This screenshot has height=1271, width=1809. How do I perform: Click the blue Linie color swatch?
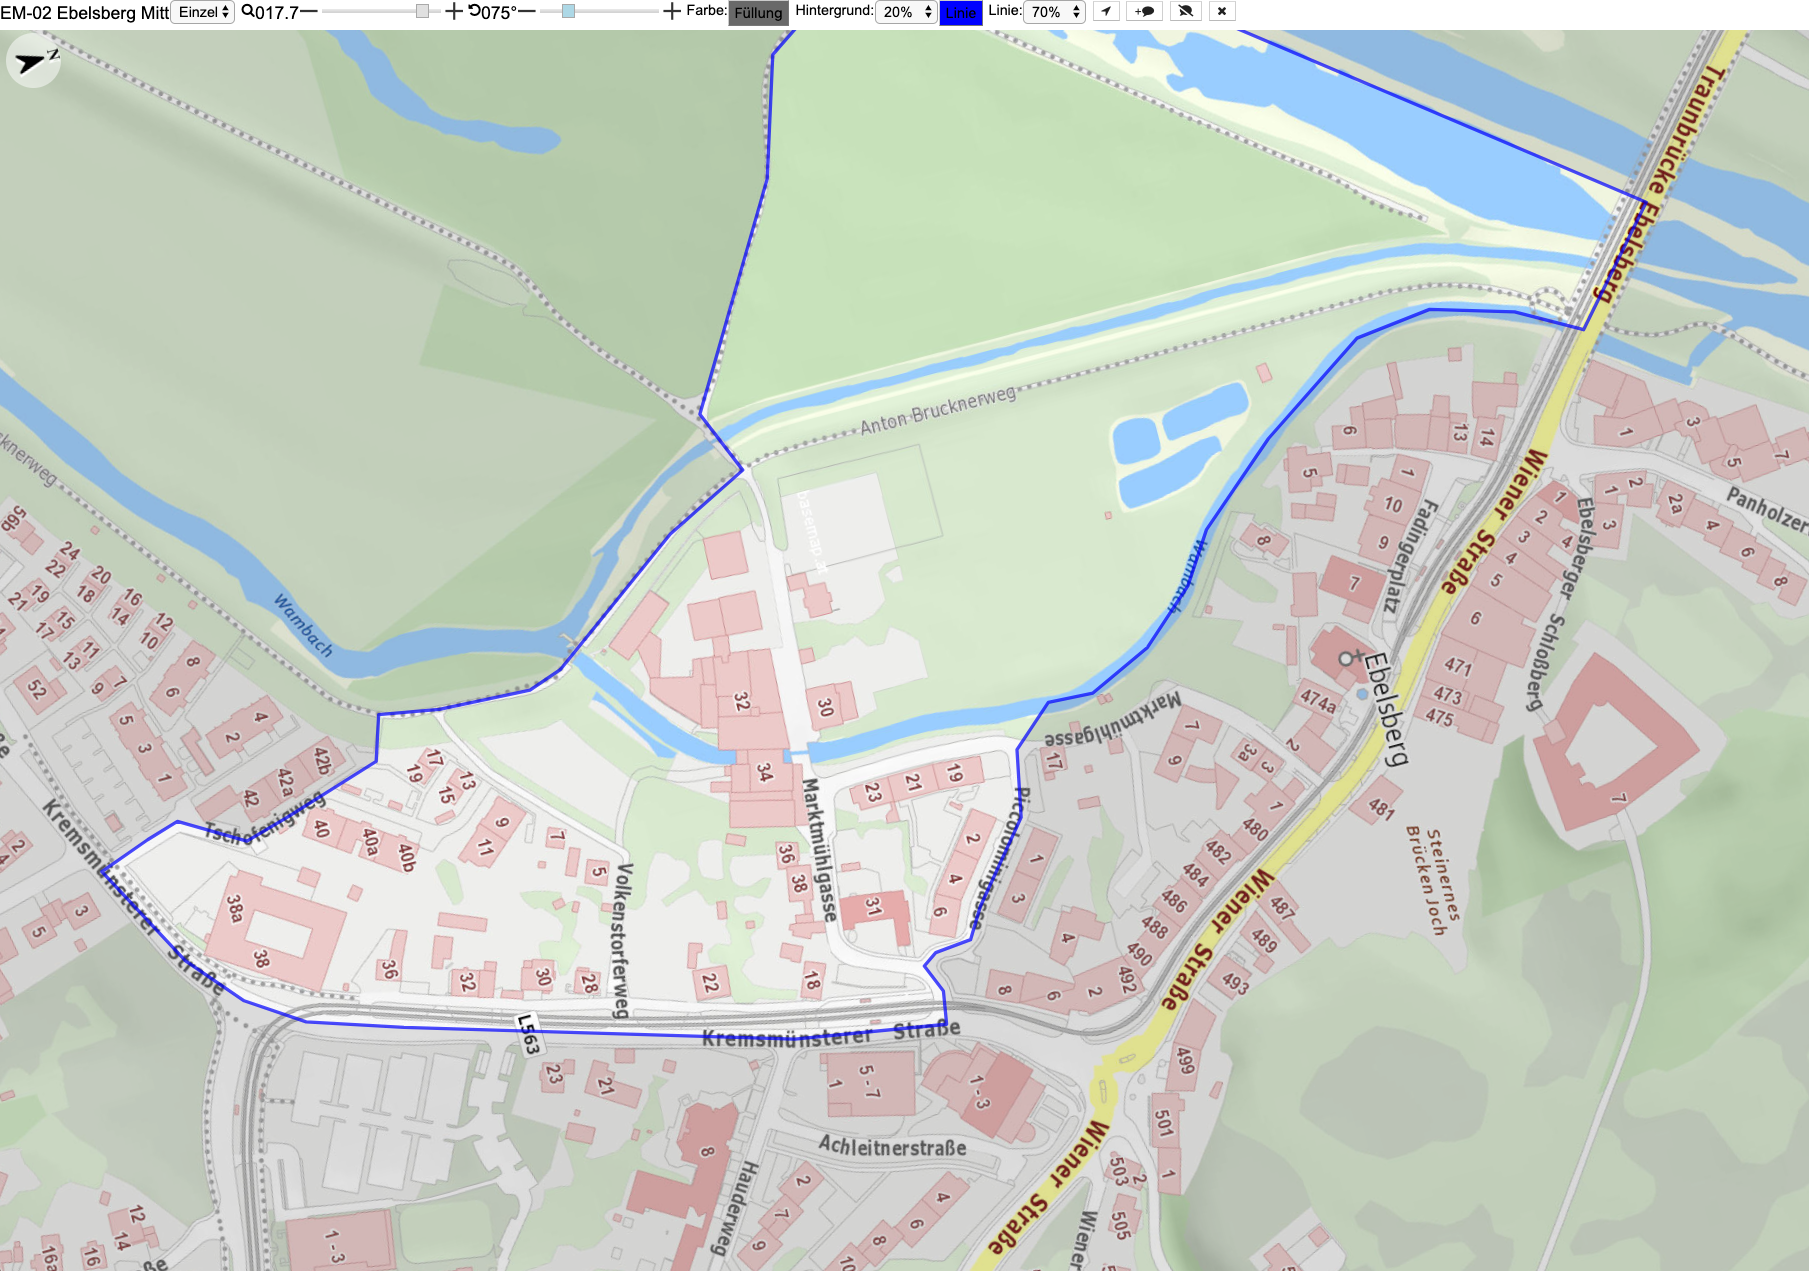coord(961,12)
